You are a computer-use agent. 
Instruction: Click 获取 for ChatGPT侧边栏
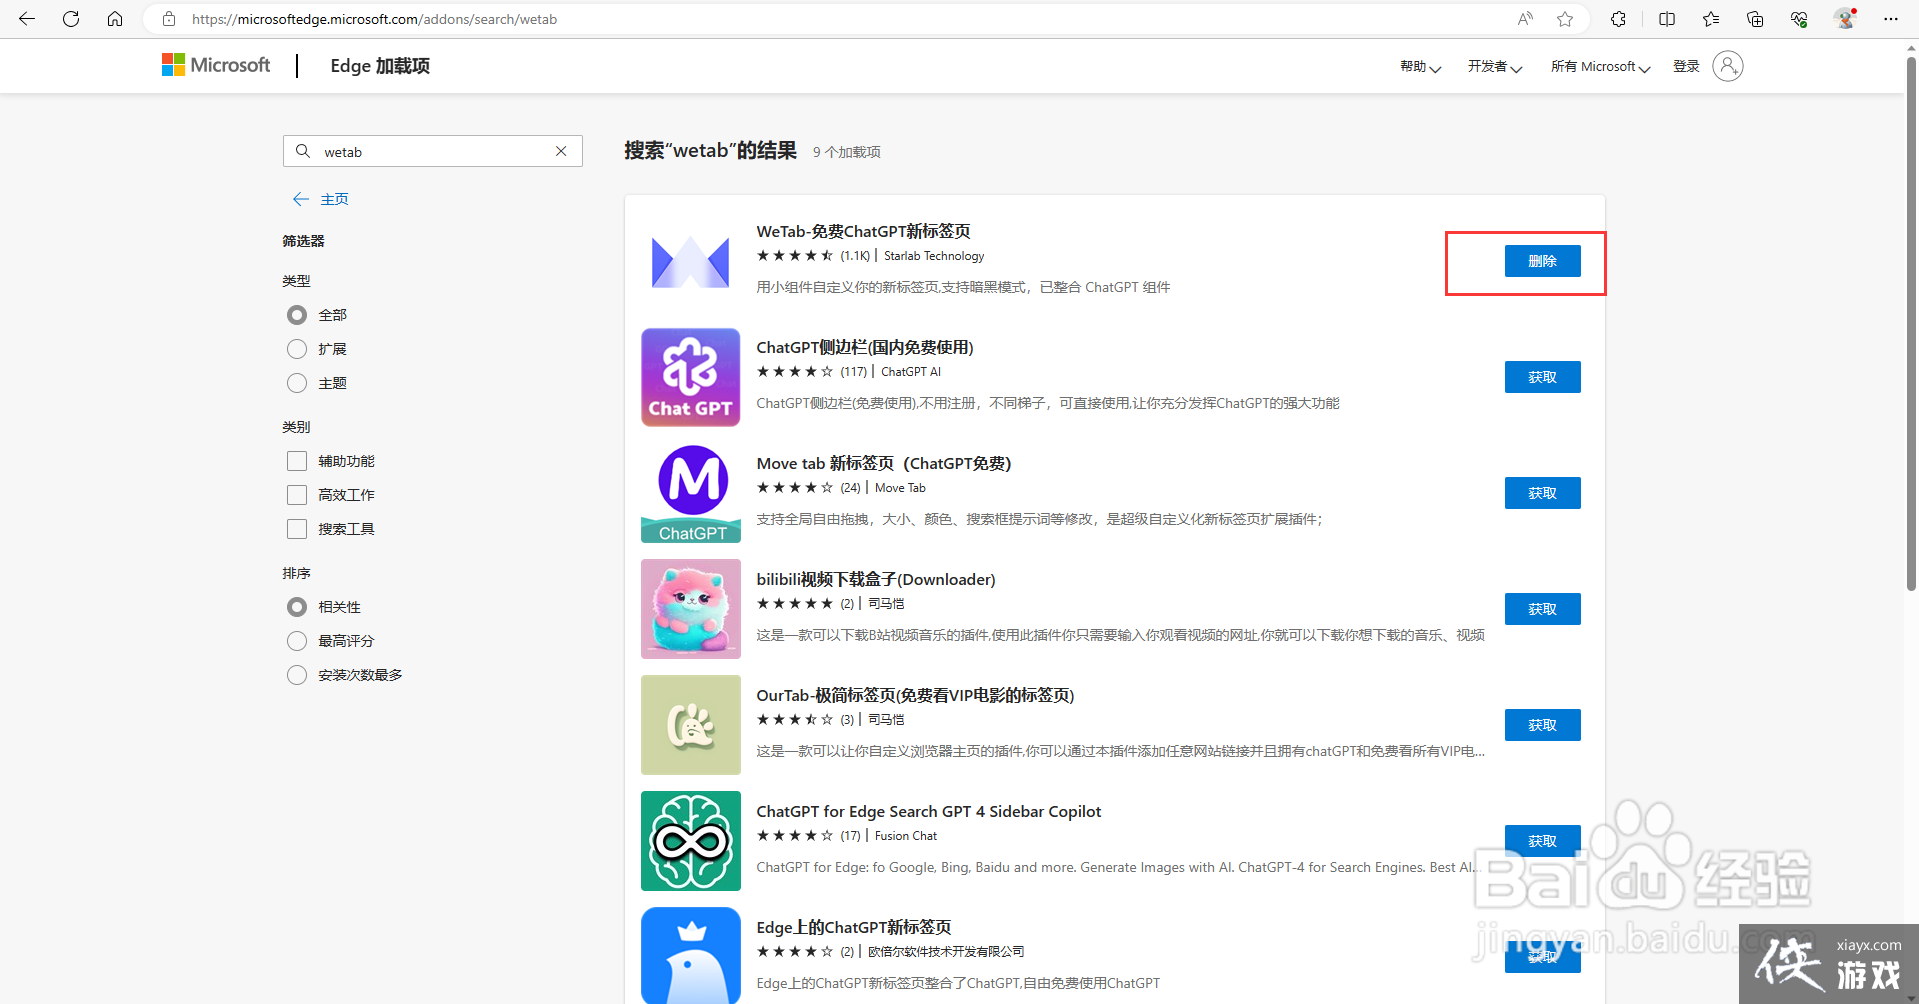(1542, 377)
